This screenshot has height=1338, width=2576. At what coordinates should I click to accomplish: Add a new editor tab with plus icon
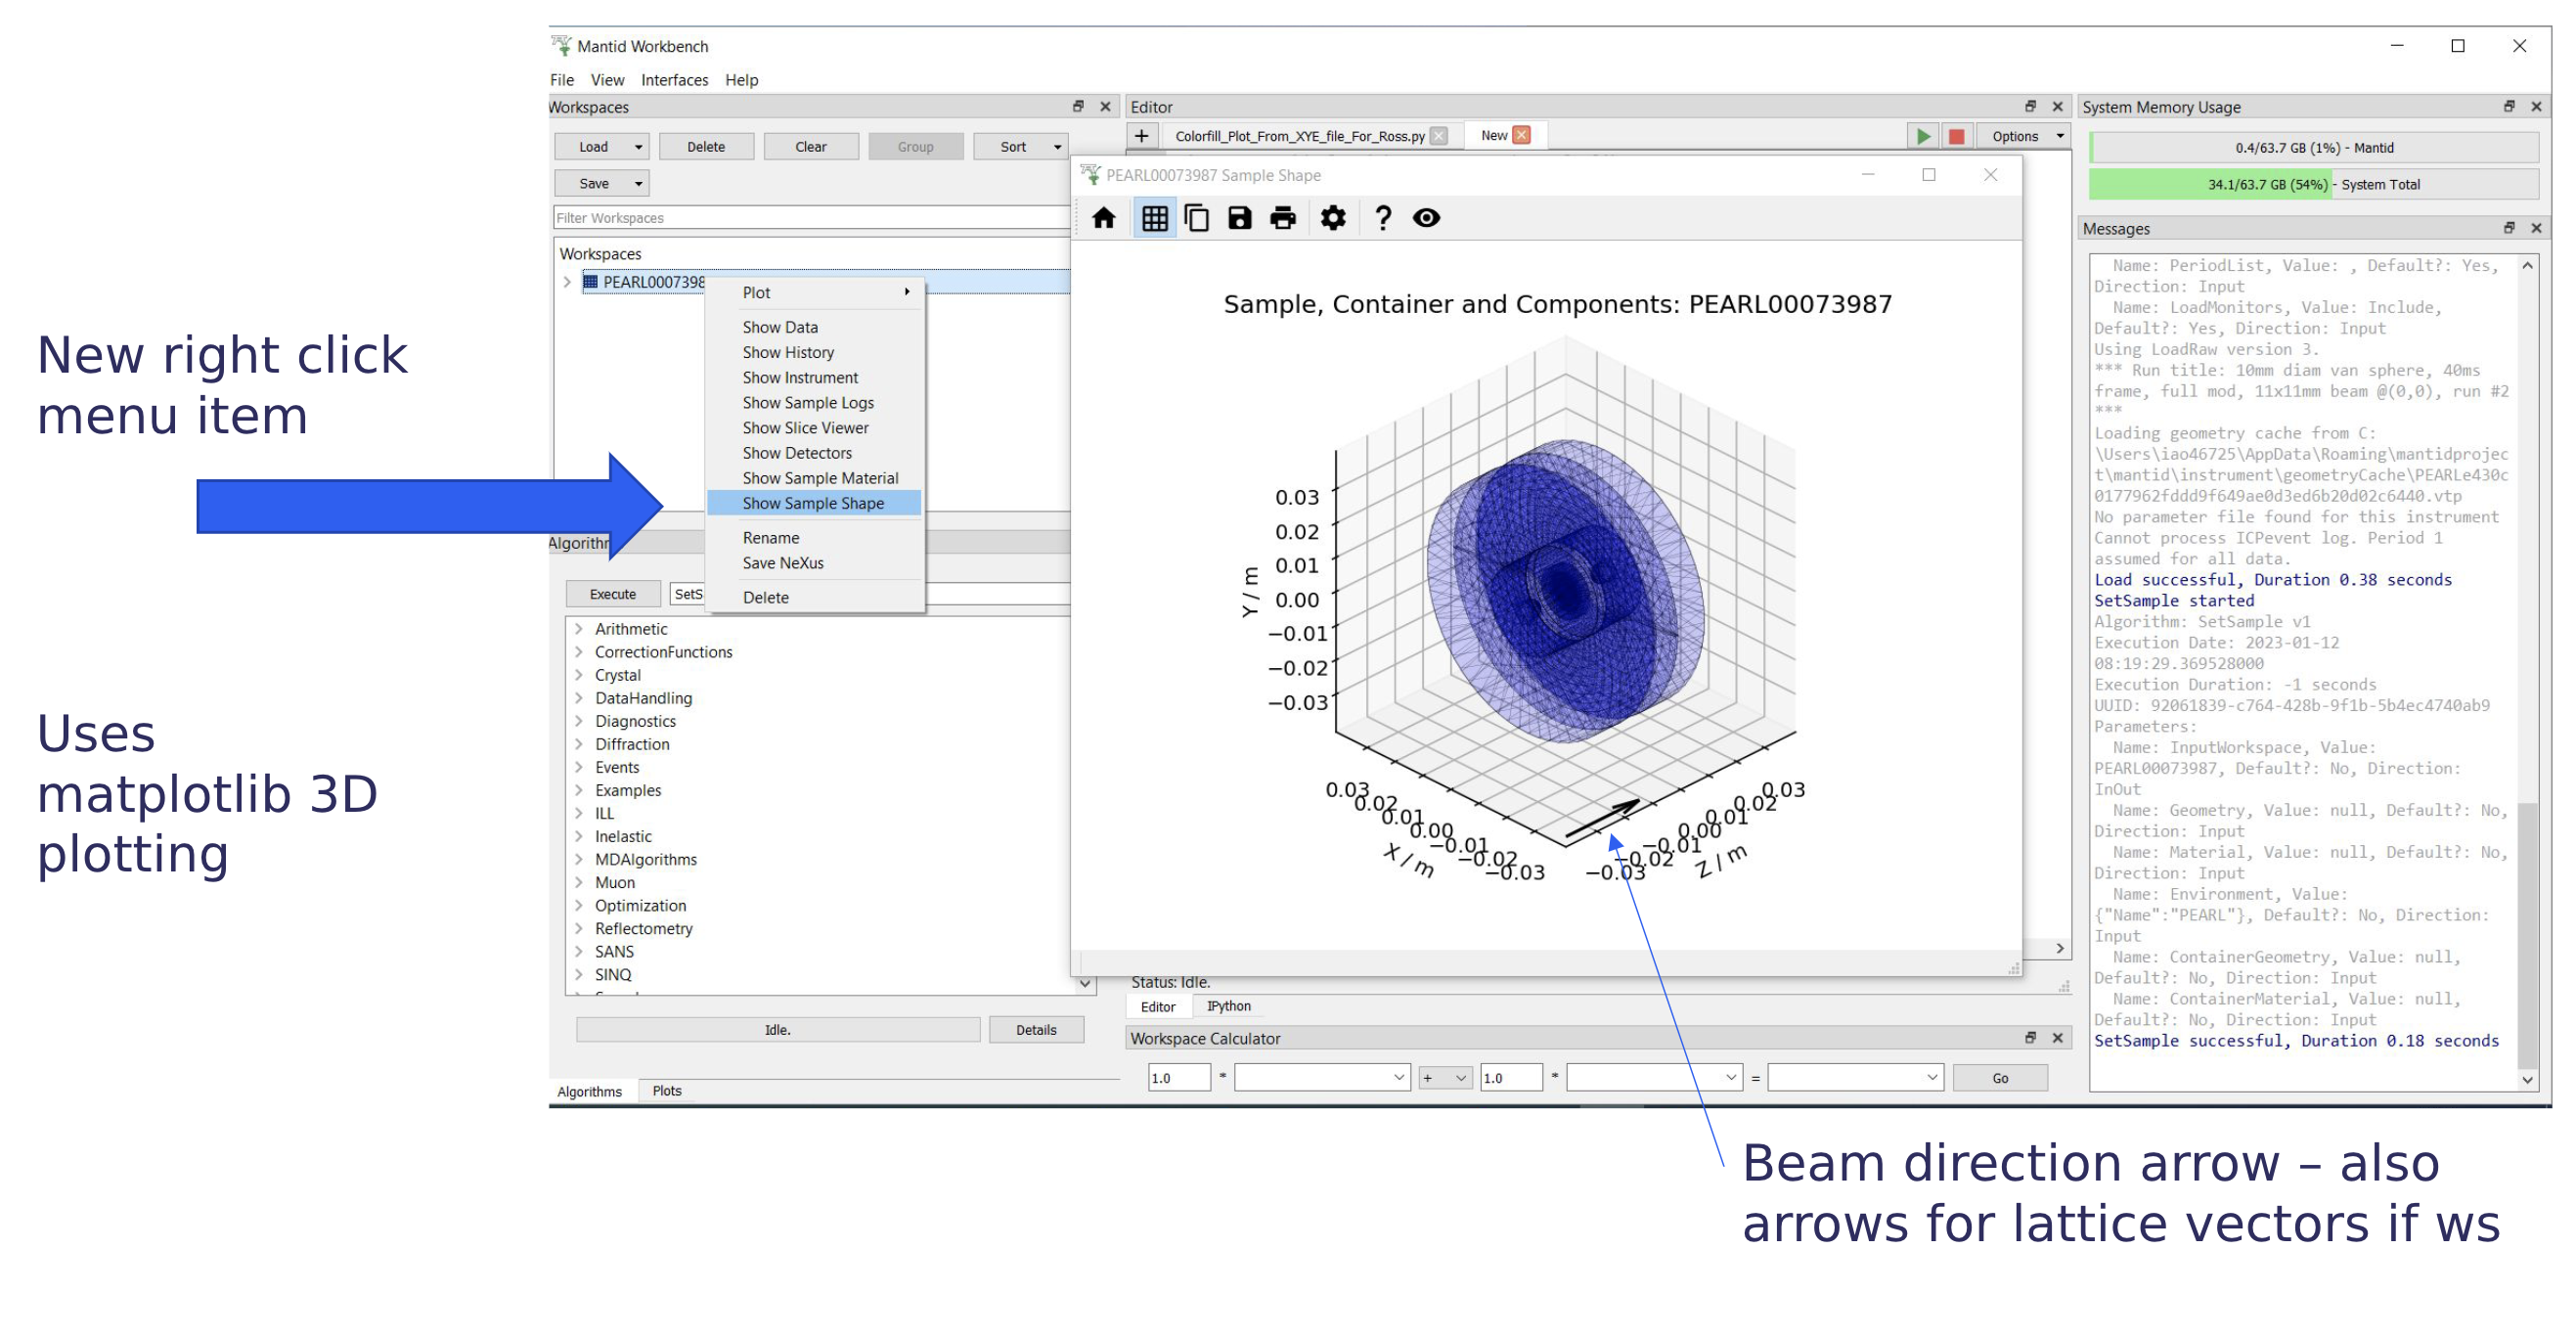coord(1141,136)
